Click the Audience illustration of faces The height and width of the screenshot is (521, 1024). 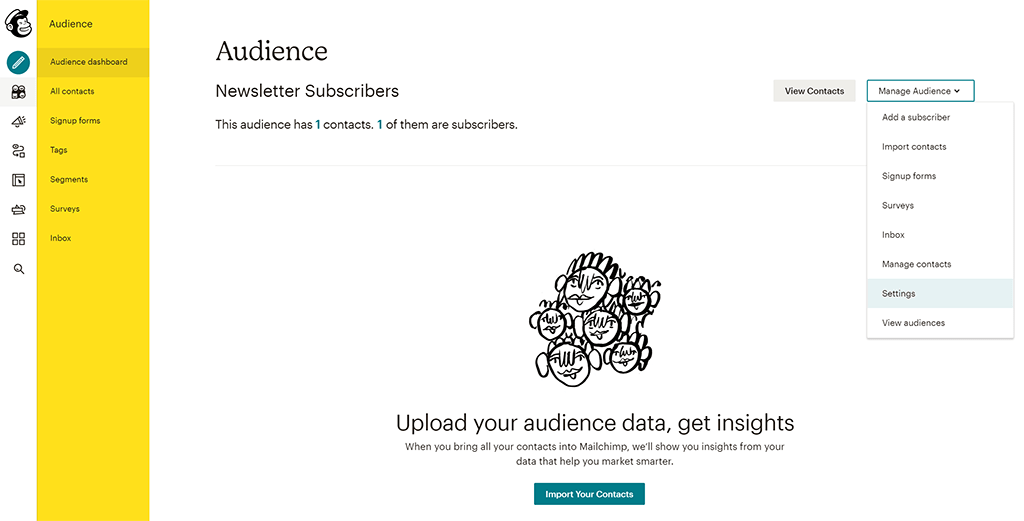tap(590, 318)
